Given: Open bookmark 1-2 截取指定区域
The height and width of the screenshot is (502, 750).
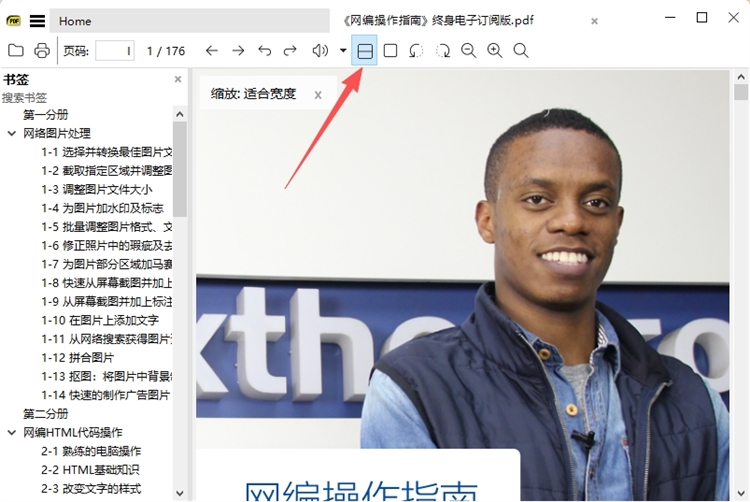Looking at the screenshot, I should (x=107, y=171).
